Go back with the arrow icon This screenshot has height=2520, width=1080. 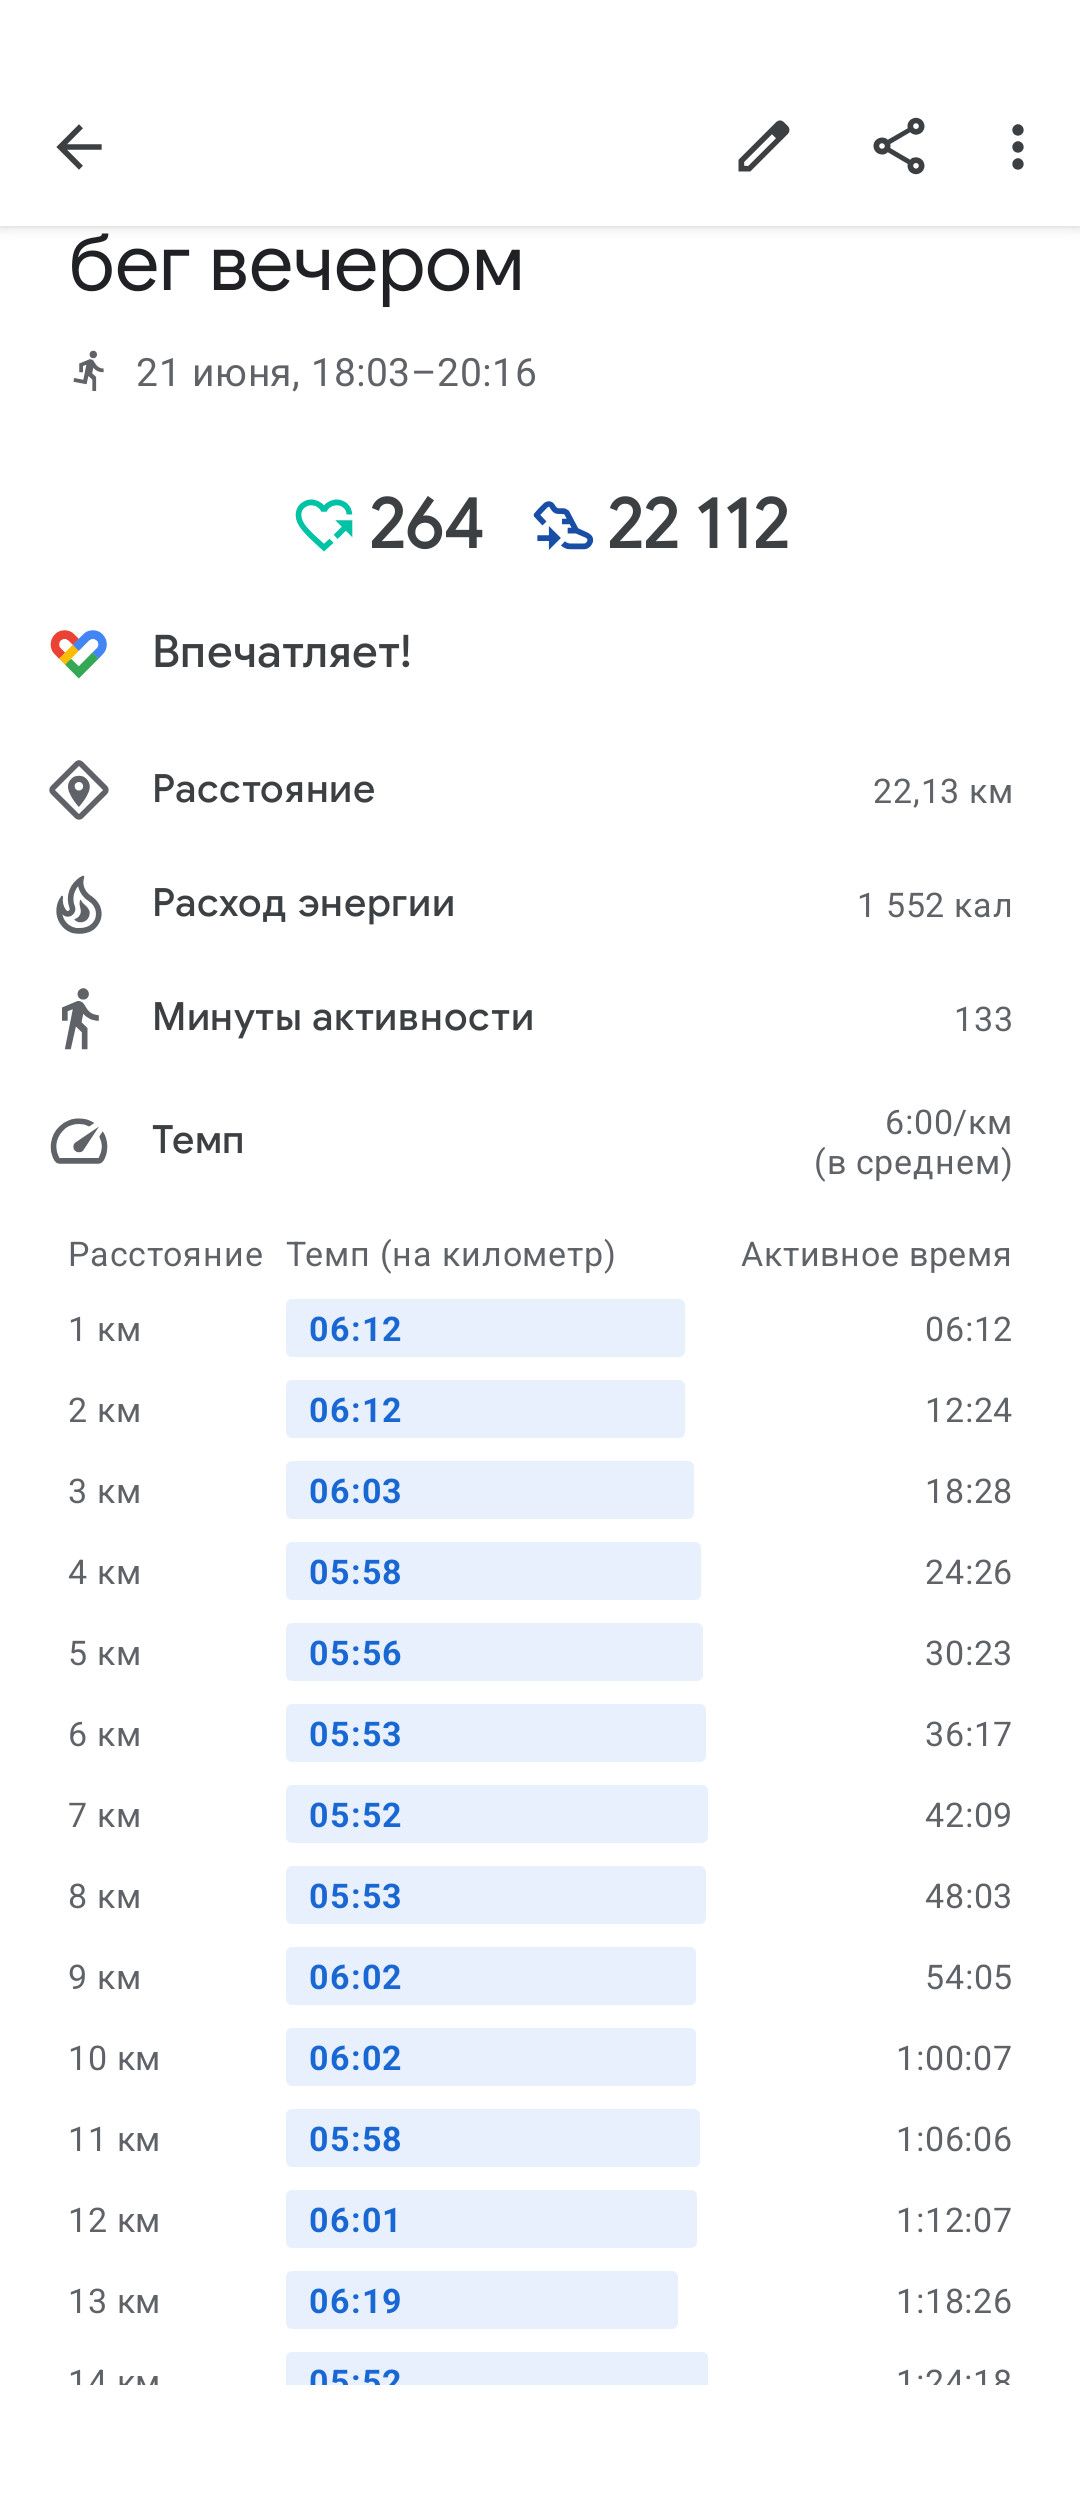[x=79, y=148]
